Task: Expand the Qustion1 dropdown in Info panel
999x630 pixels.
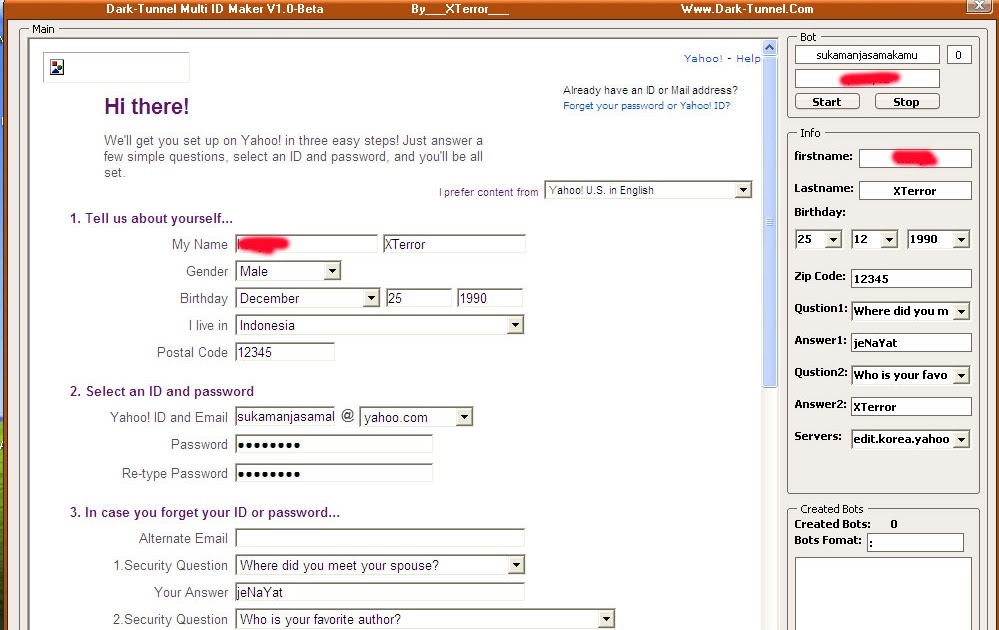Action: tap(910, 311)
